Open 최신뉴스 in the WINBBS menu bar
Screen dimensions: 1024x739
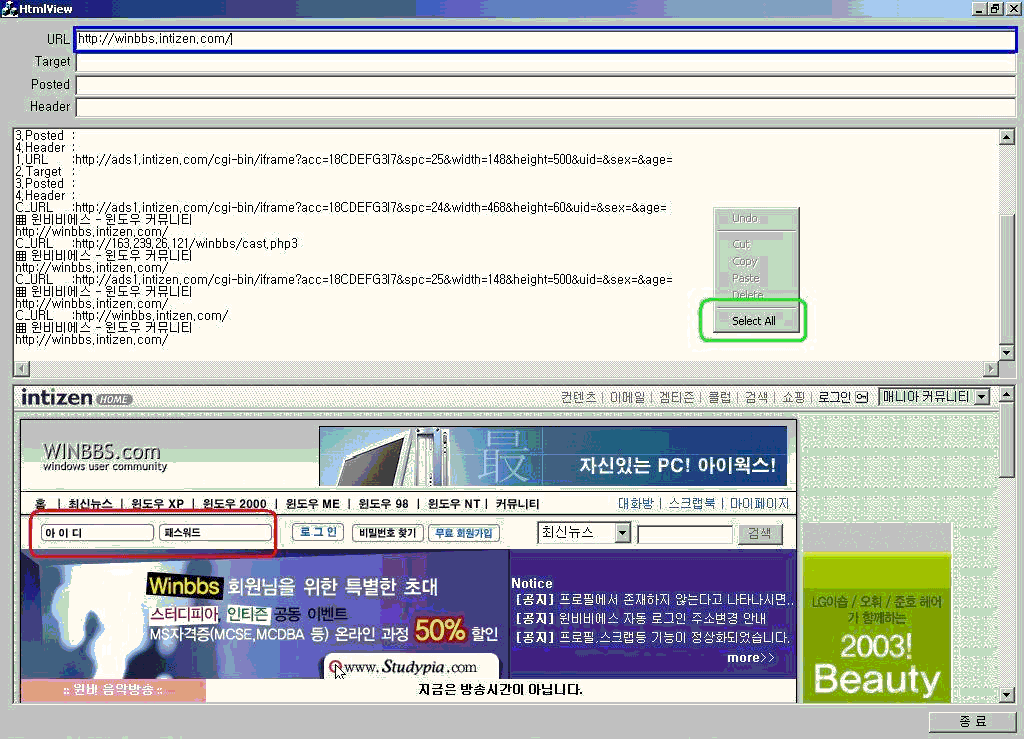[90, 504]
